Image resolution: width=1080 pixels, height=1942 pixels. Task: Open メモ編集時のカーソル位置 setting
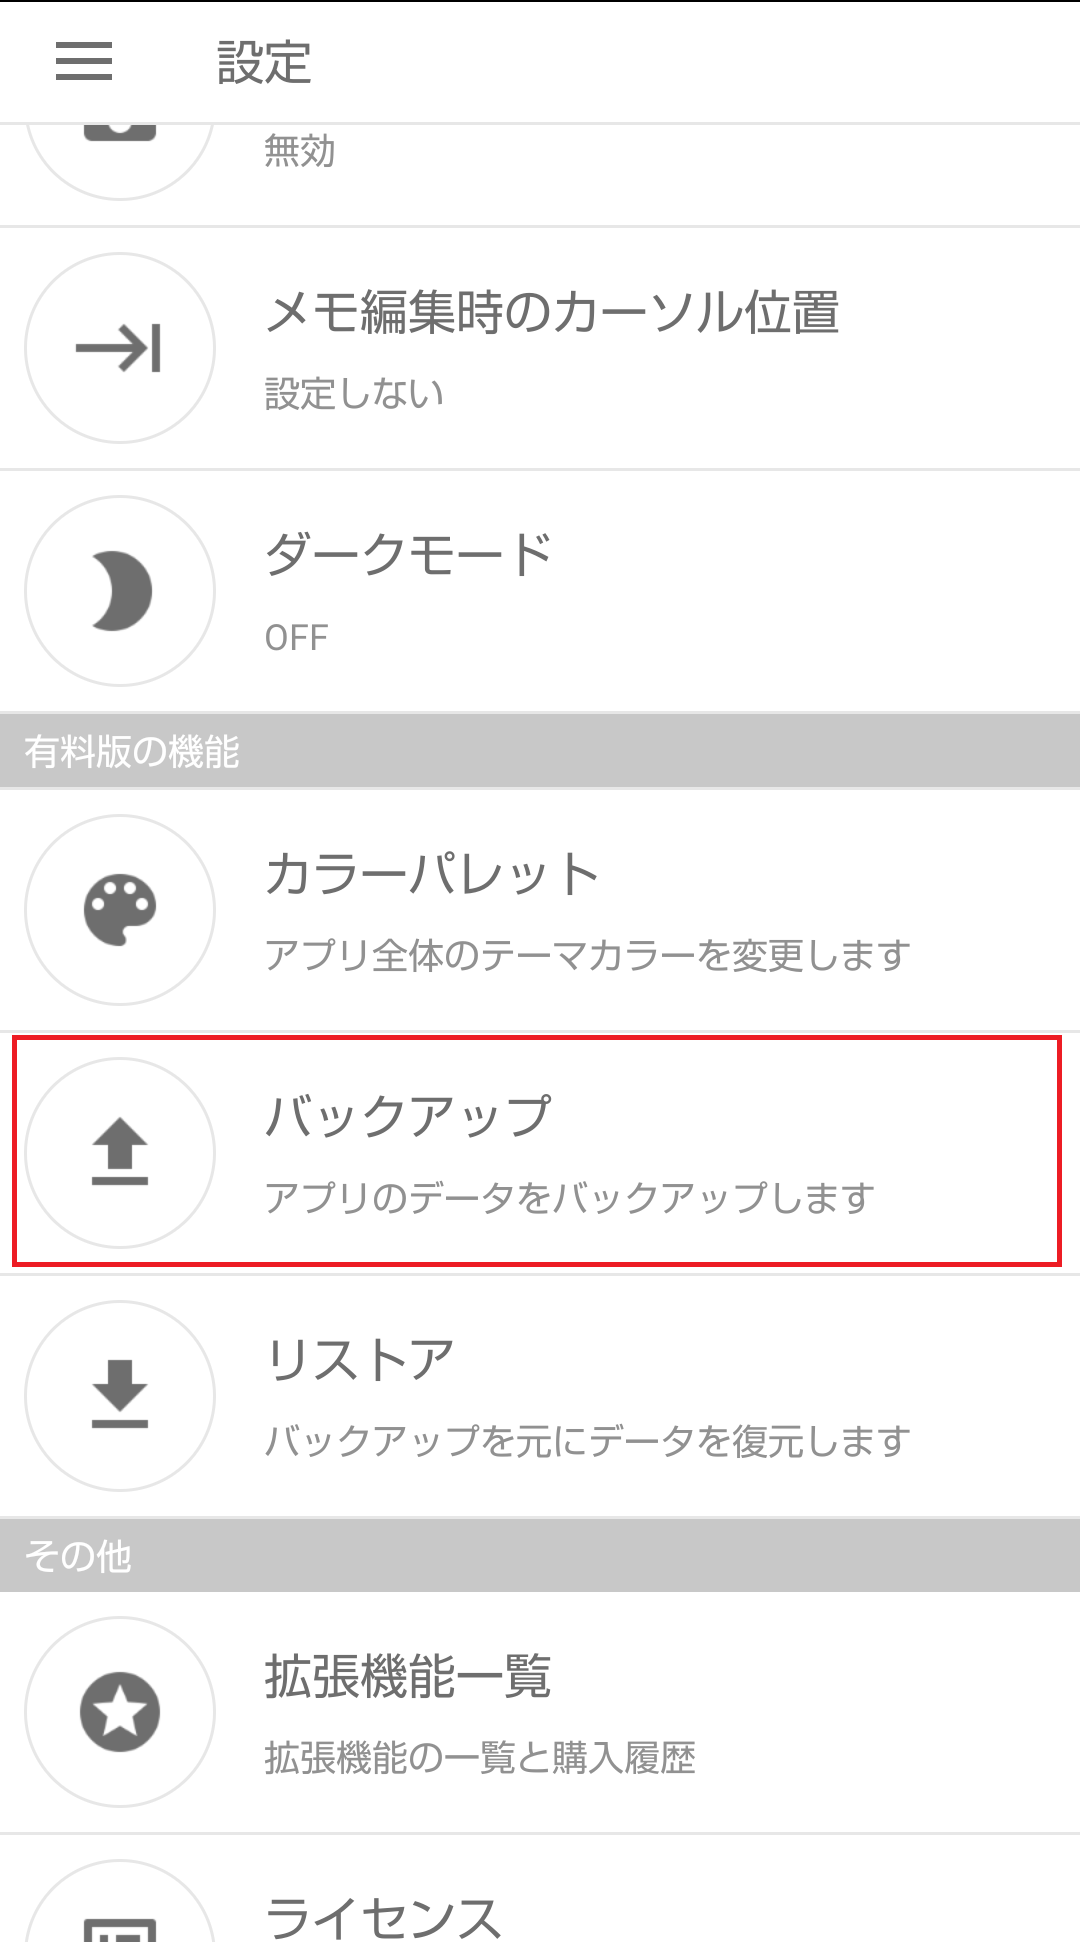pyautogui.click(x=540, y=348)
